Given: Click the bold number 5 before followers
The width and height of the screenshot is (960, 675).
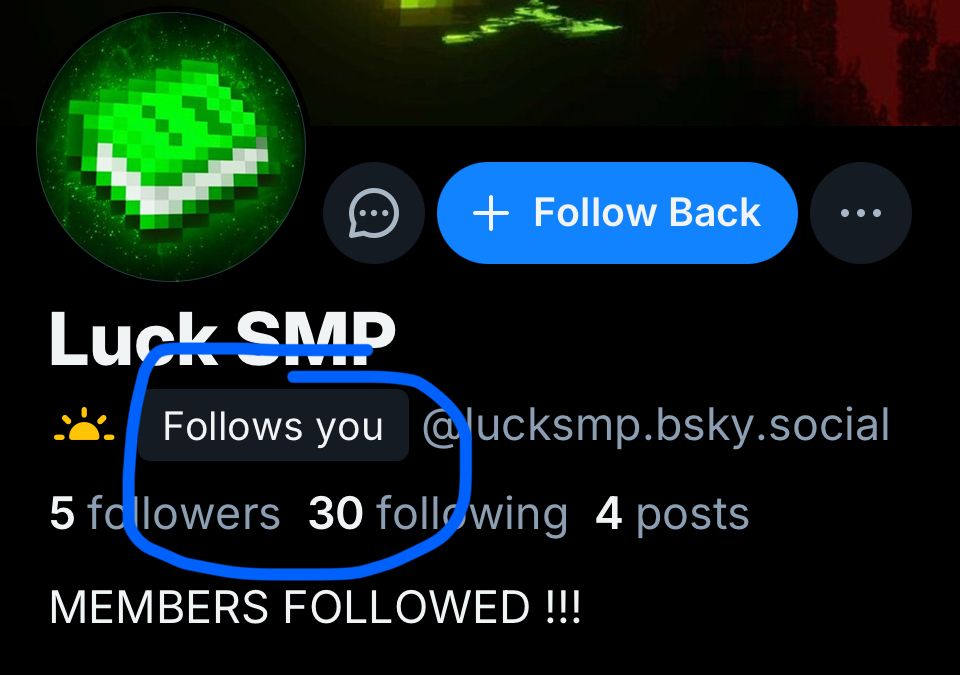Looking at the screenshot, I should tap(62, 513).
